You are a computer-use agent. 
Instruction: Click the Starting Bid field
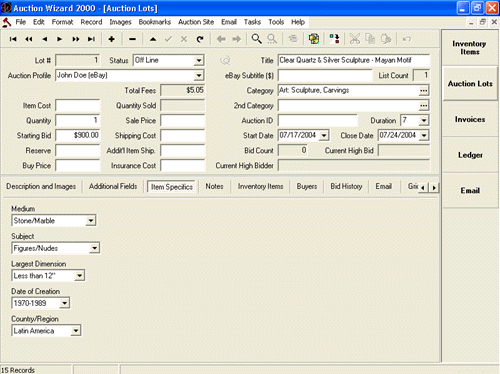coord(78,135)
